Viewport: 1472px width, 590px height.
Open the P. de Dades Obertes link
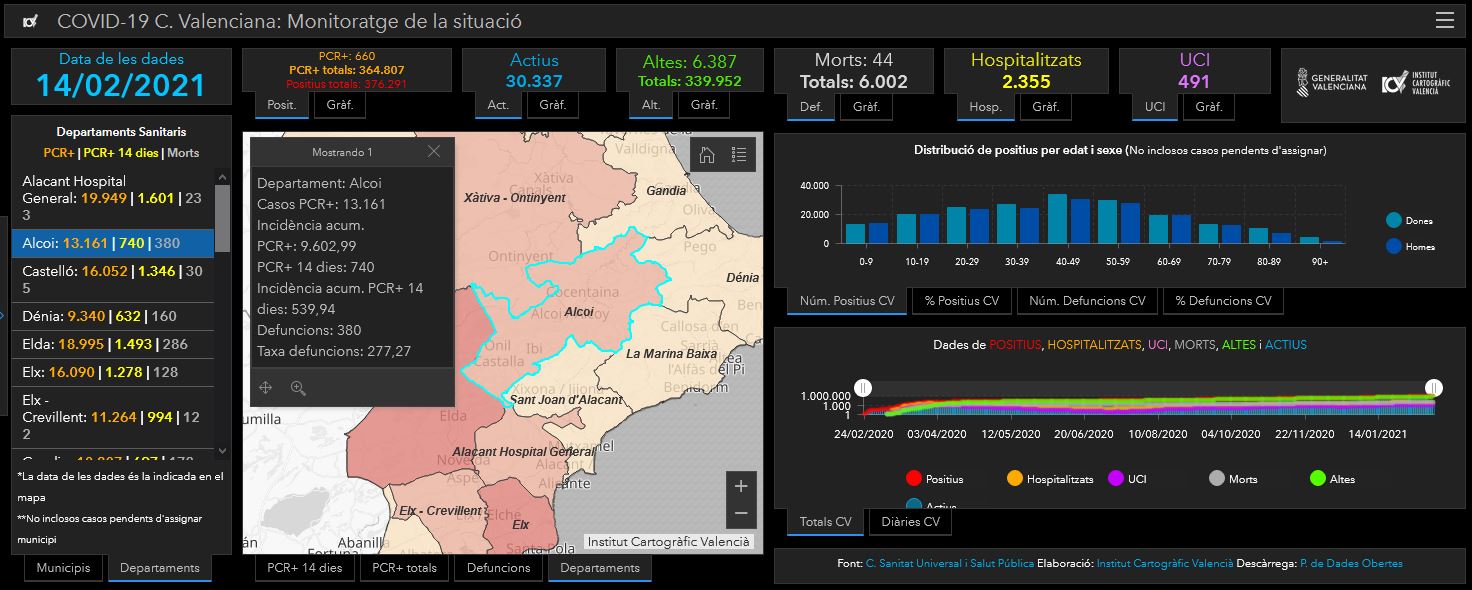pos(1351,564)
